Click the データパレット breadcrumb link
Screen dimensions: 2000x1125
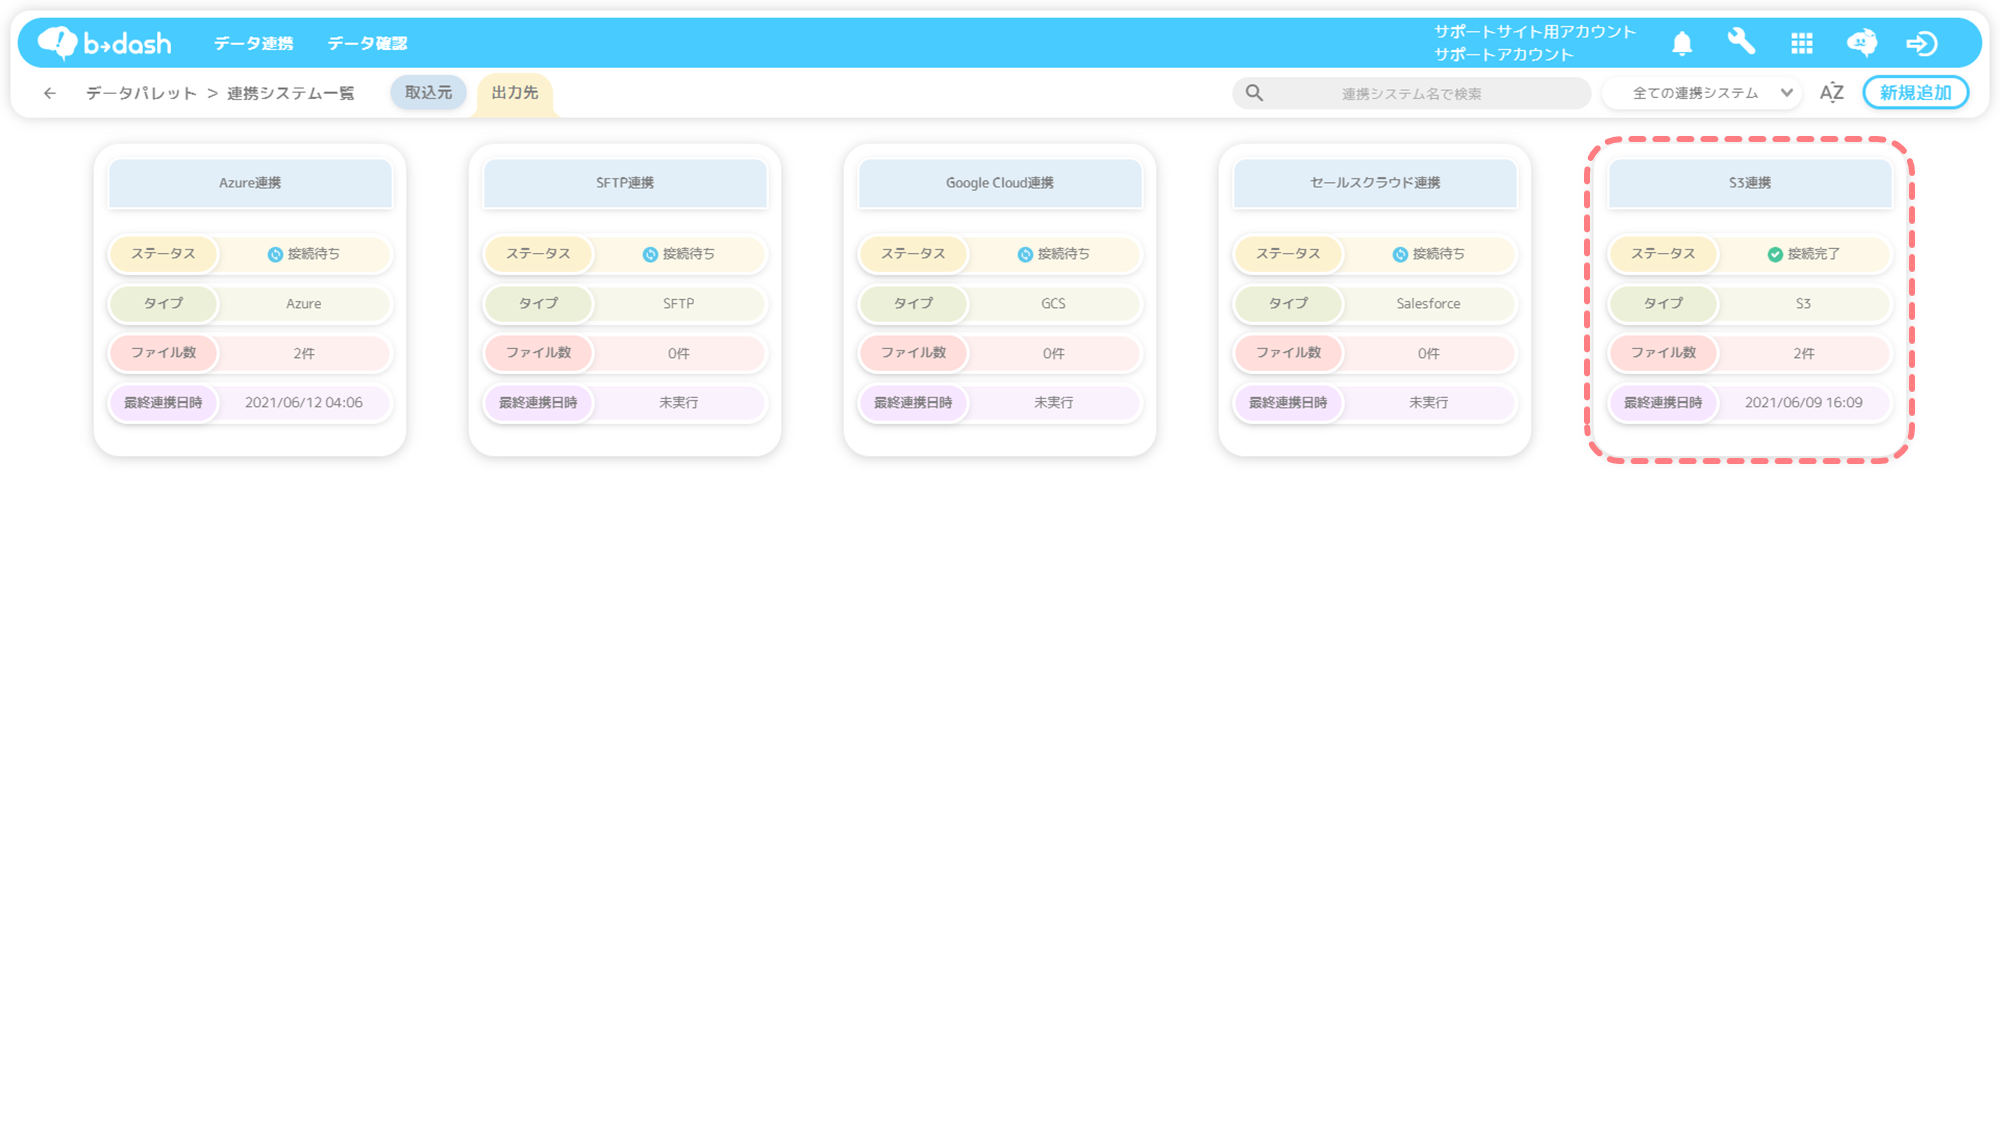tap(142, 93)
